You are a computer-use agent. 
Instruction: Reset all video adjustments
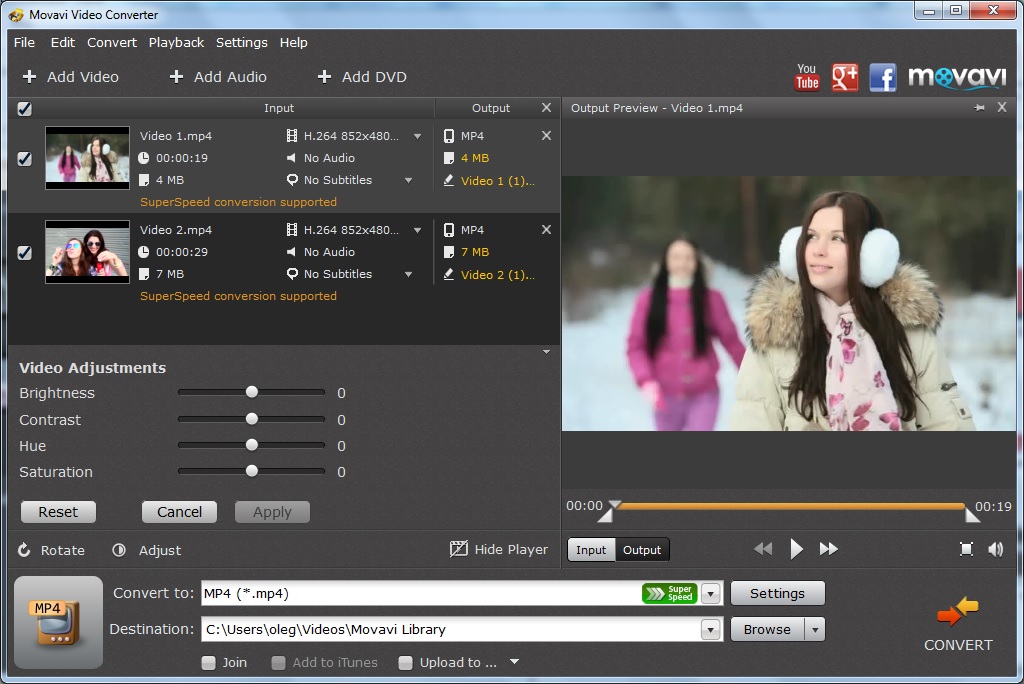pos(58,511)
